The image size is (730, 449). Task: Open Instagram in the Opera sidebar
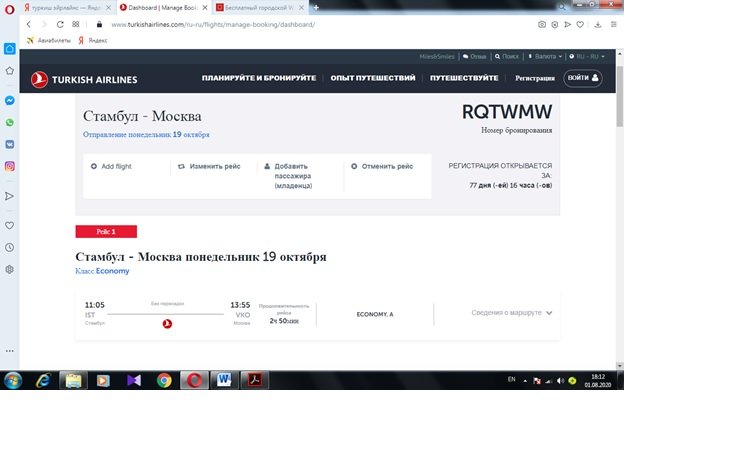9,166
